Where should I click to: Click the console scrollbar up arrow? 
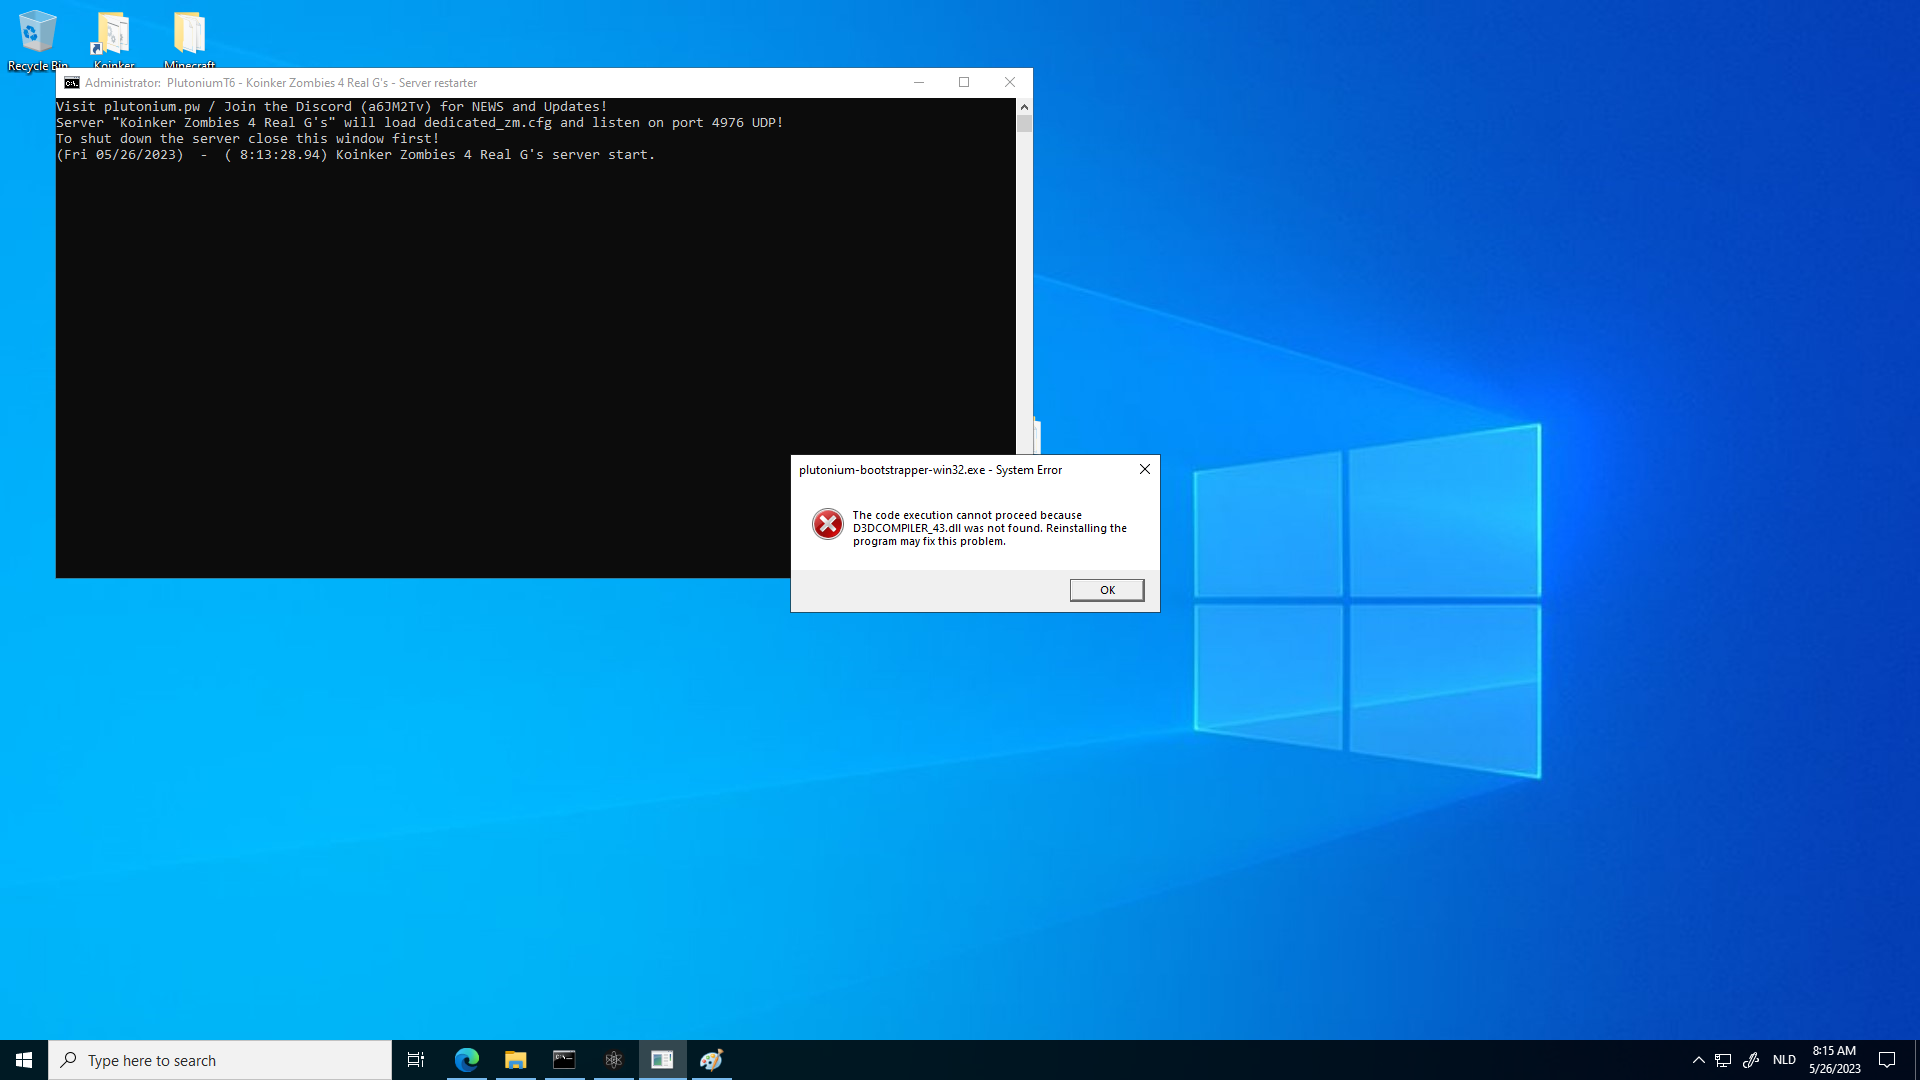[x=1024, y=106]
